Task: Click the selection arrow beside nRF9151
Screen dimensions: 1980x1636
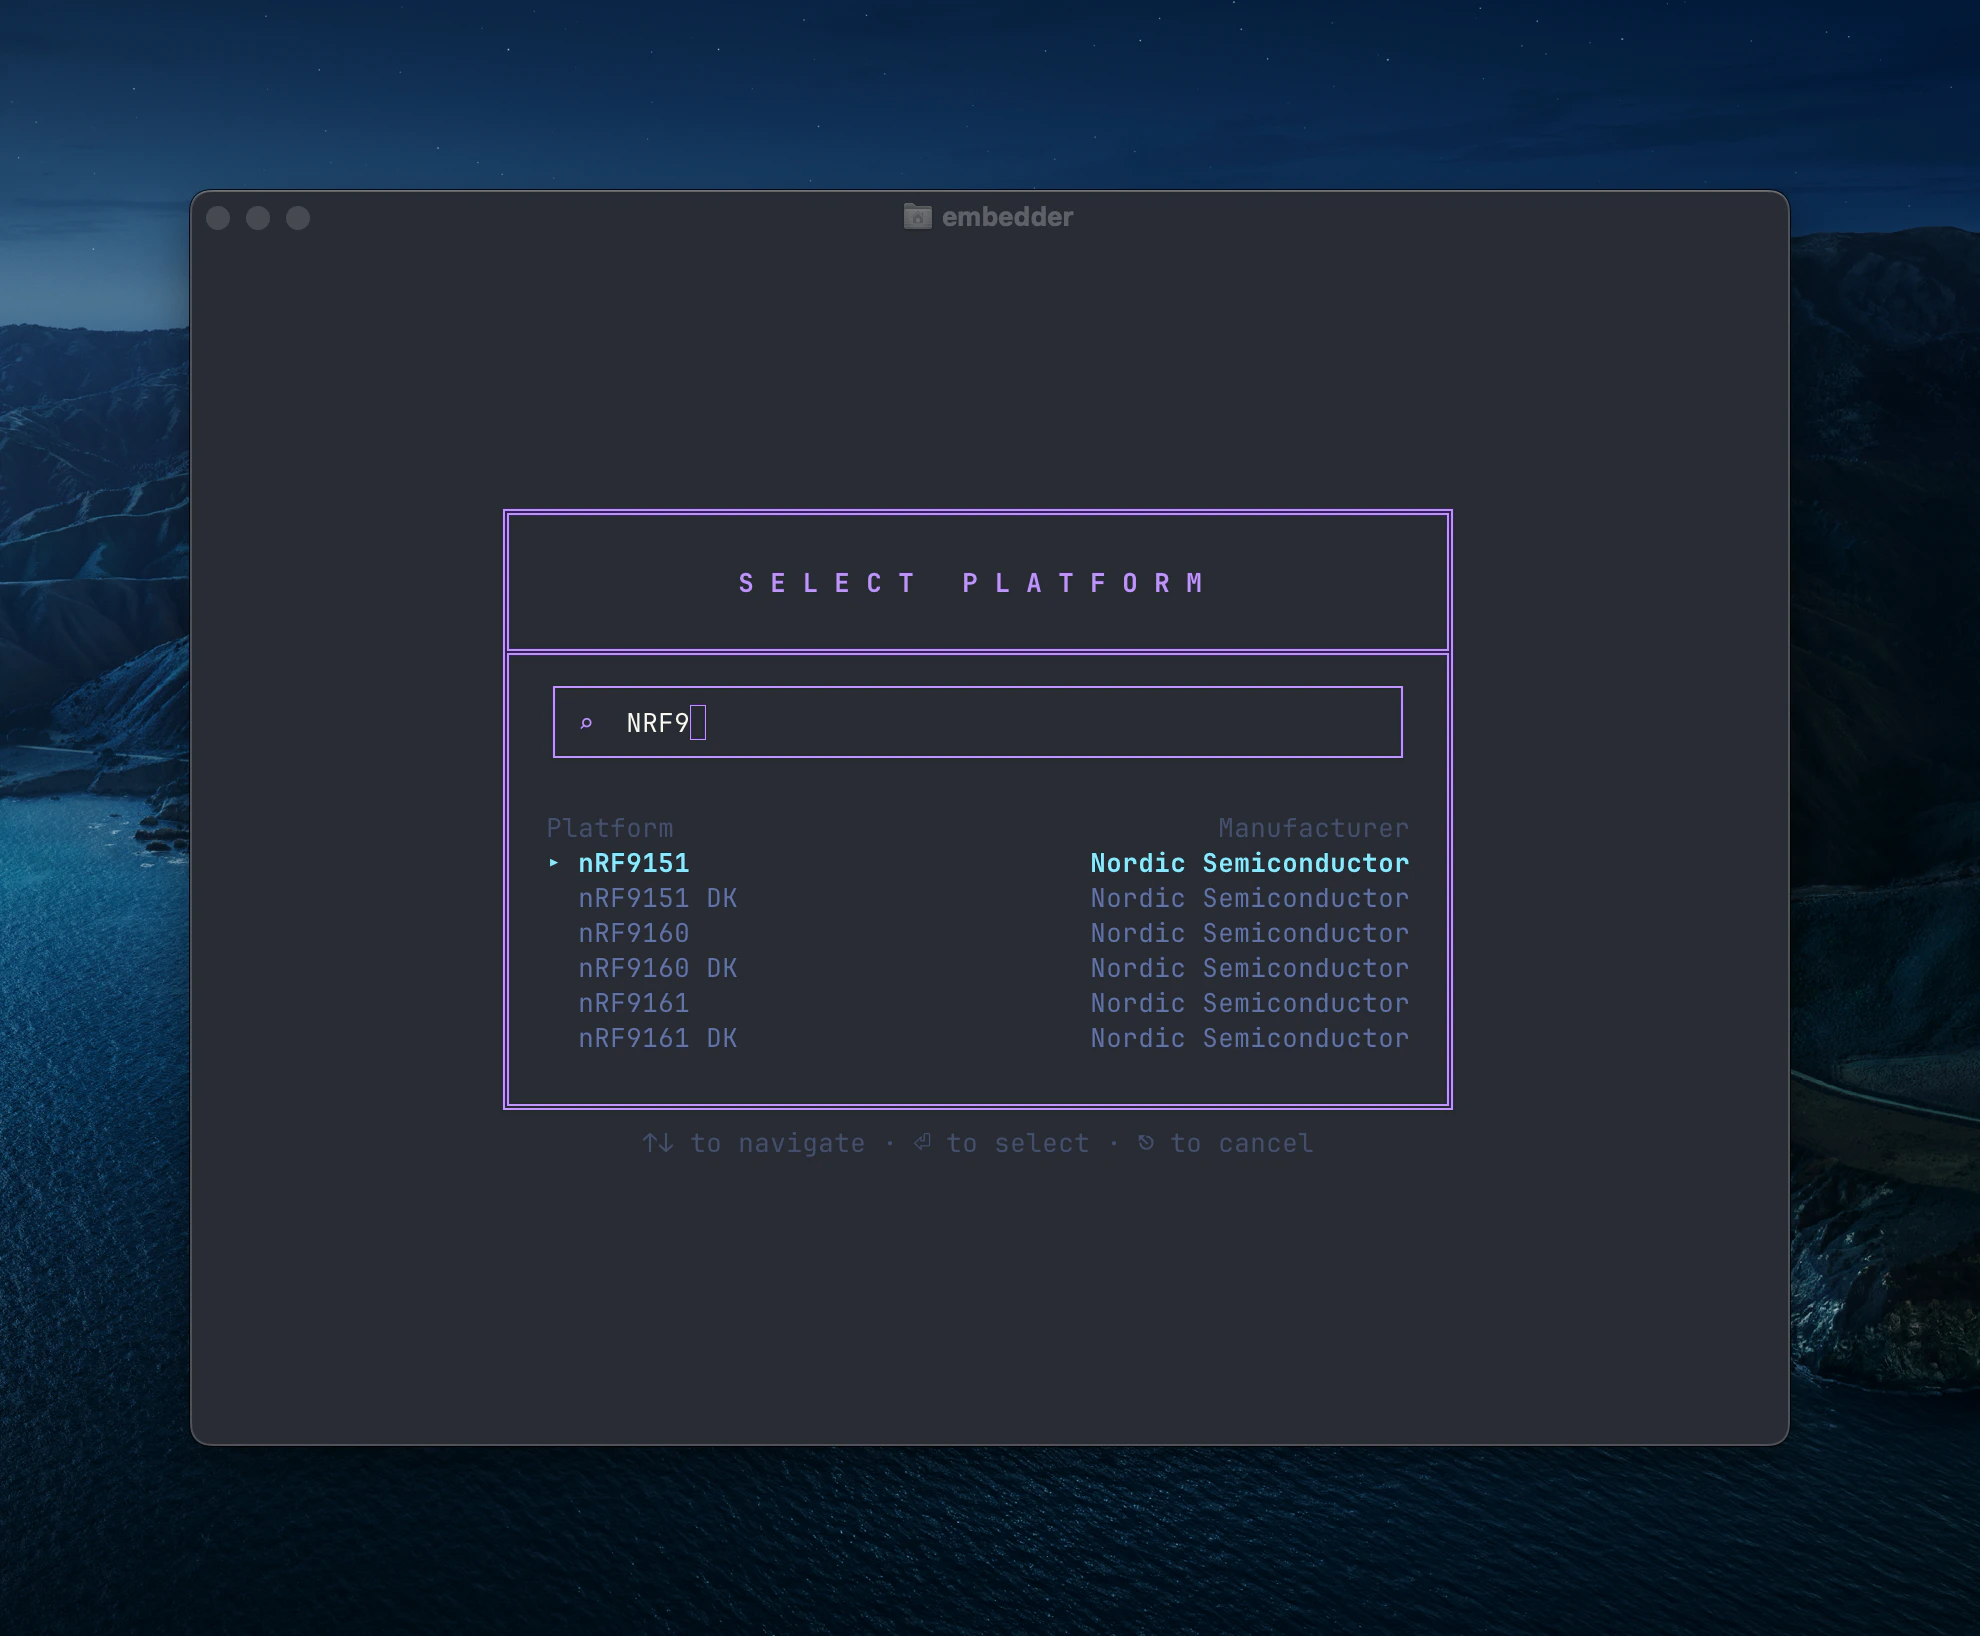Action: pyautogui.click(x=554, y=862)
